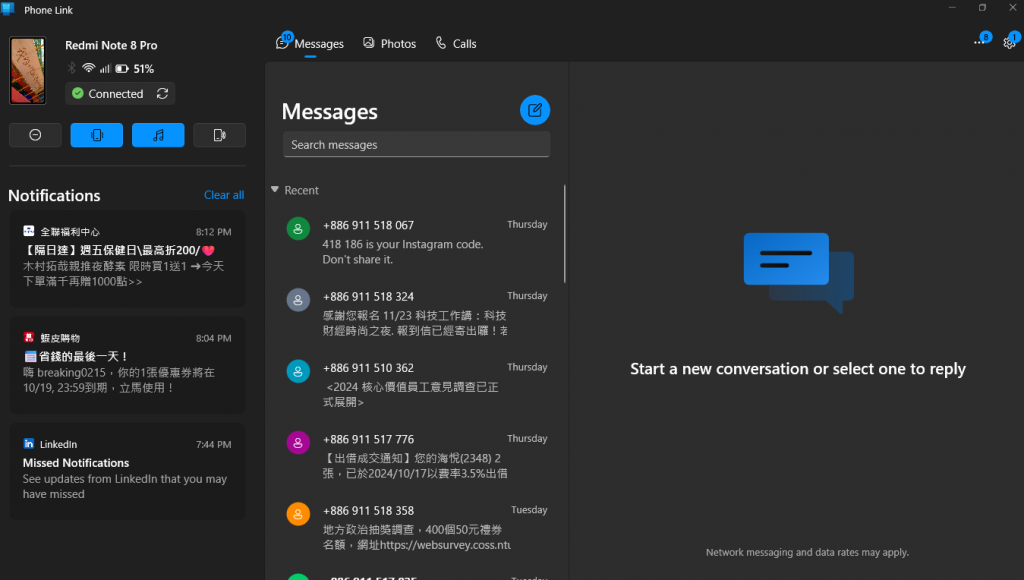Screen dimensions: 1024x580
Task: Click gray avatar for 518 324 contact
Action: pos(298,300)
